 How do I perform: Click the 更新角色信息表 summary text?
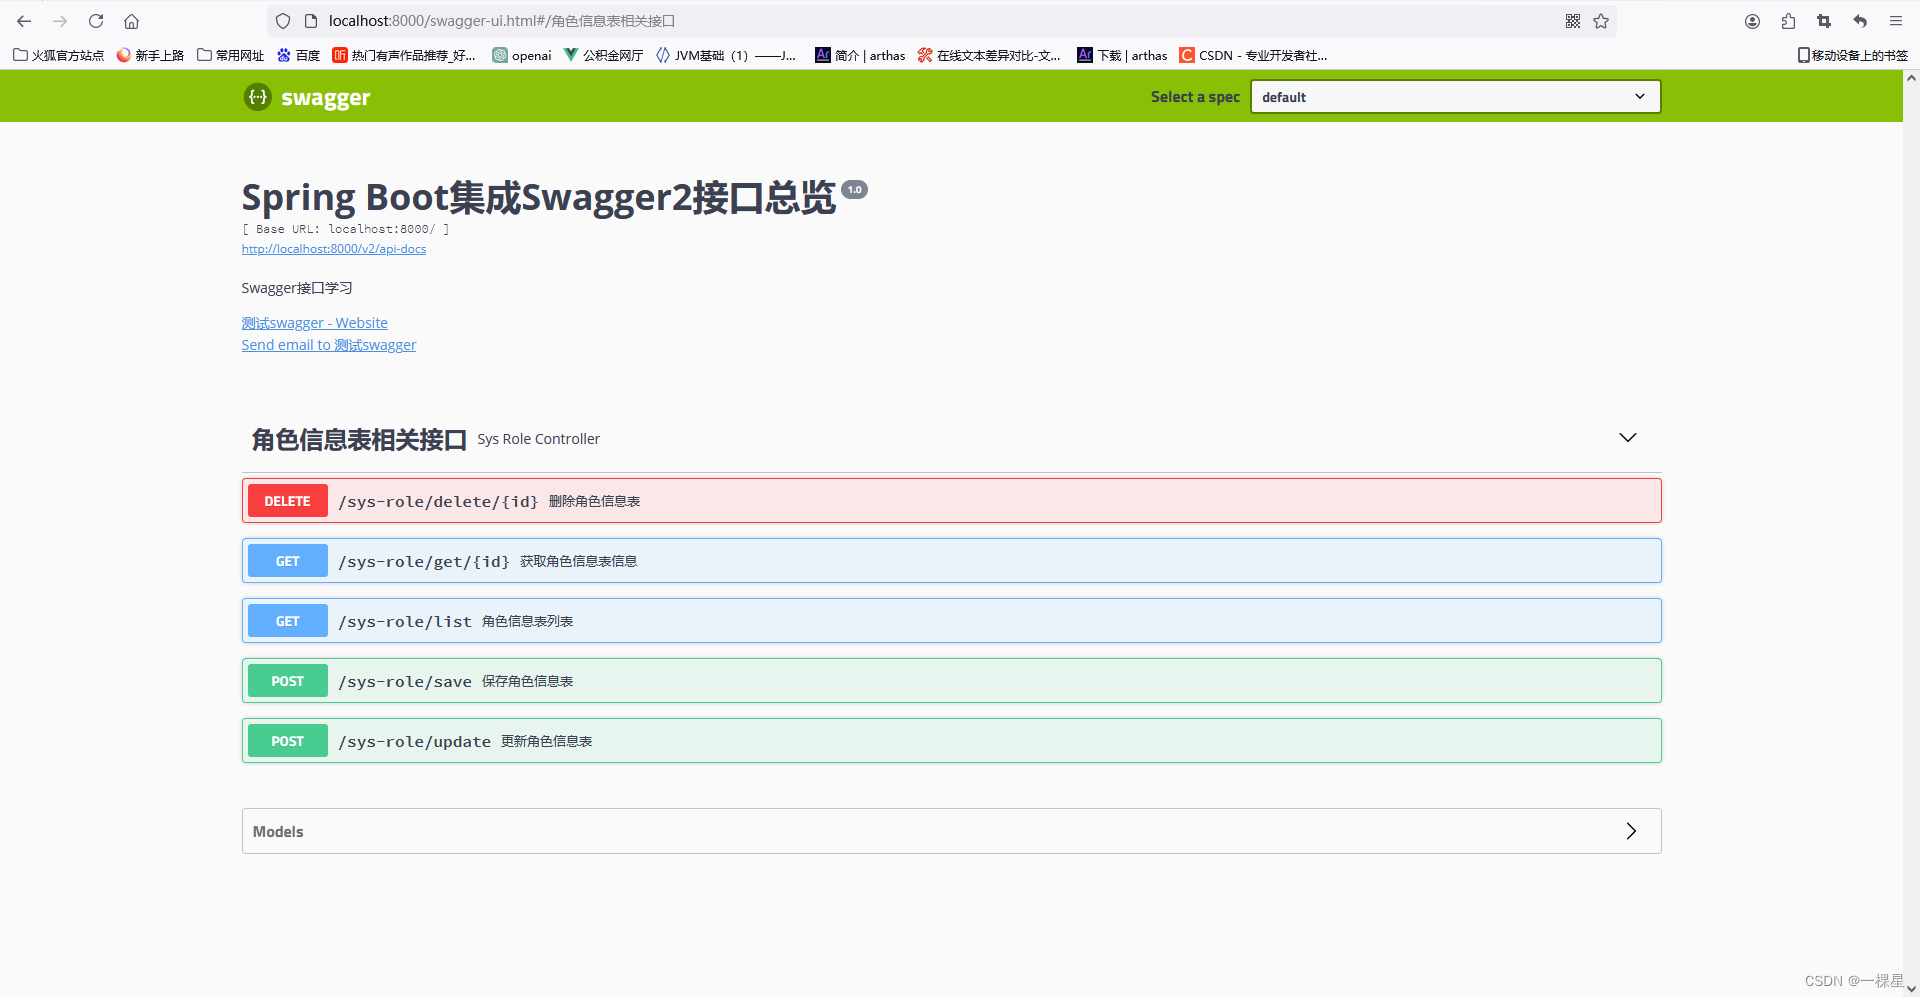coord(546,742)
